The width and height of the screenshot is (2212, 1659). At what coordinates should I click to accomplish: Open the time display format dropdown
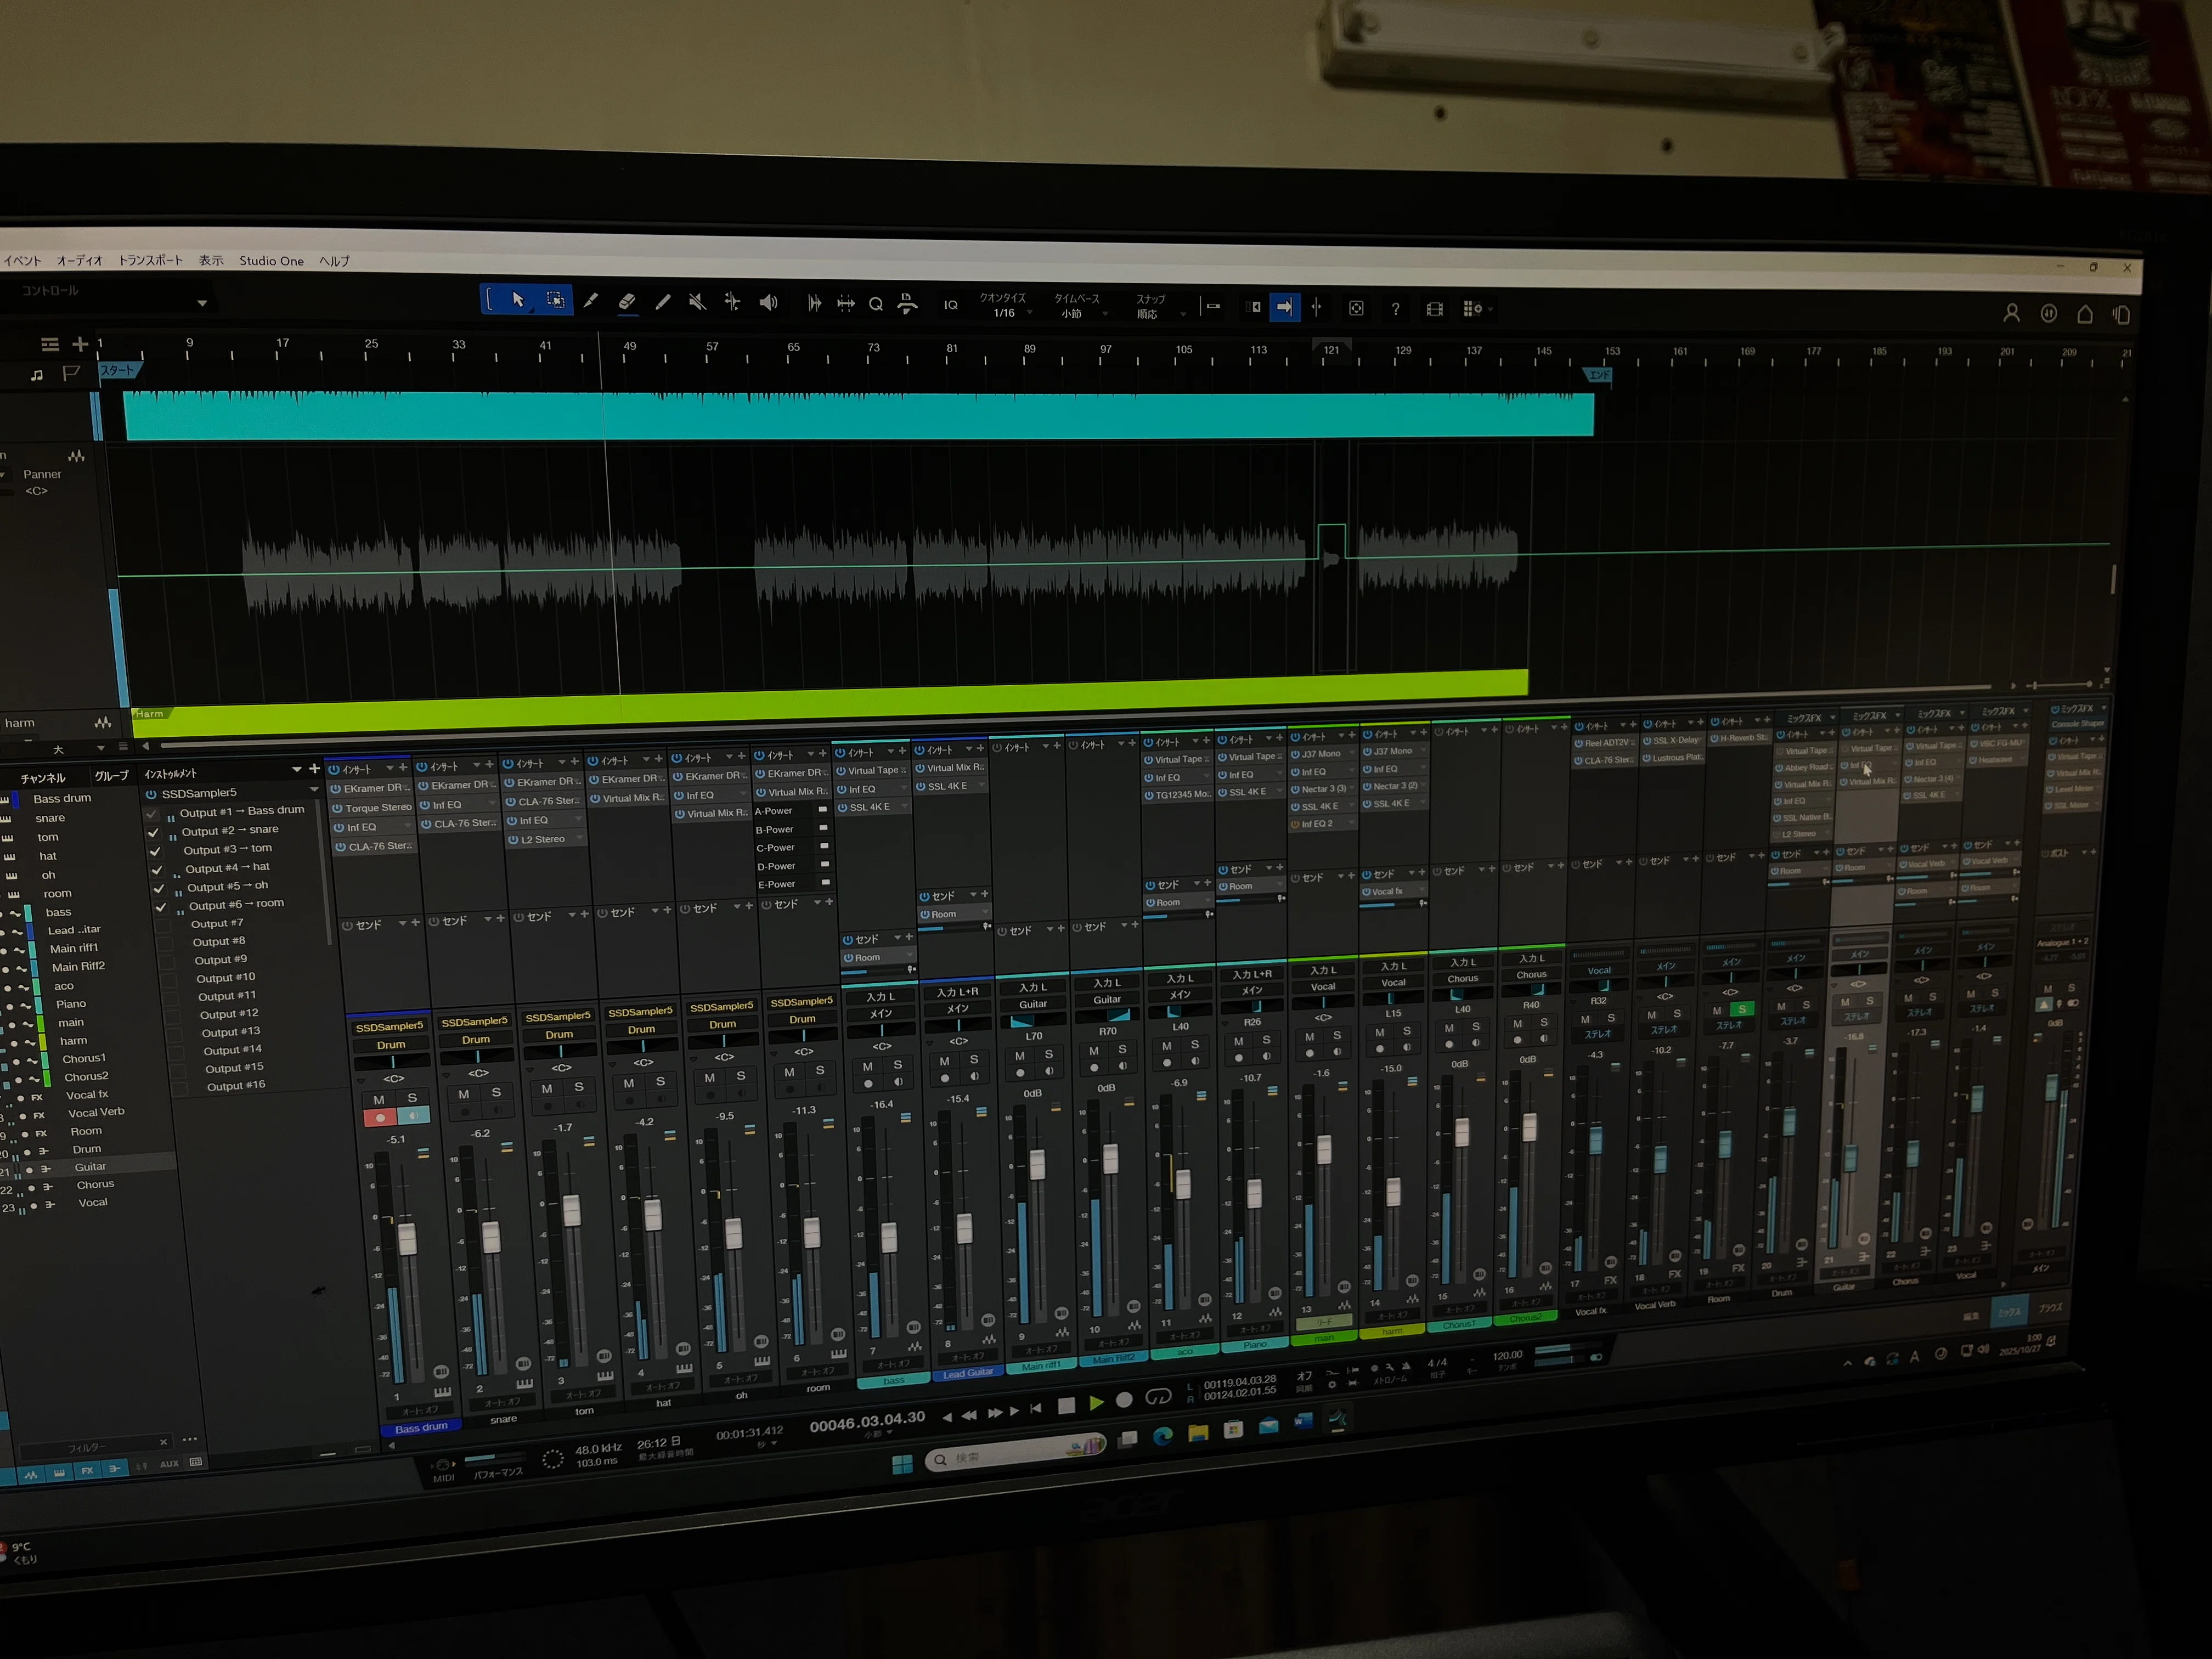click(775, 1444)
